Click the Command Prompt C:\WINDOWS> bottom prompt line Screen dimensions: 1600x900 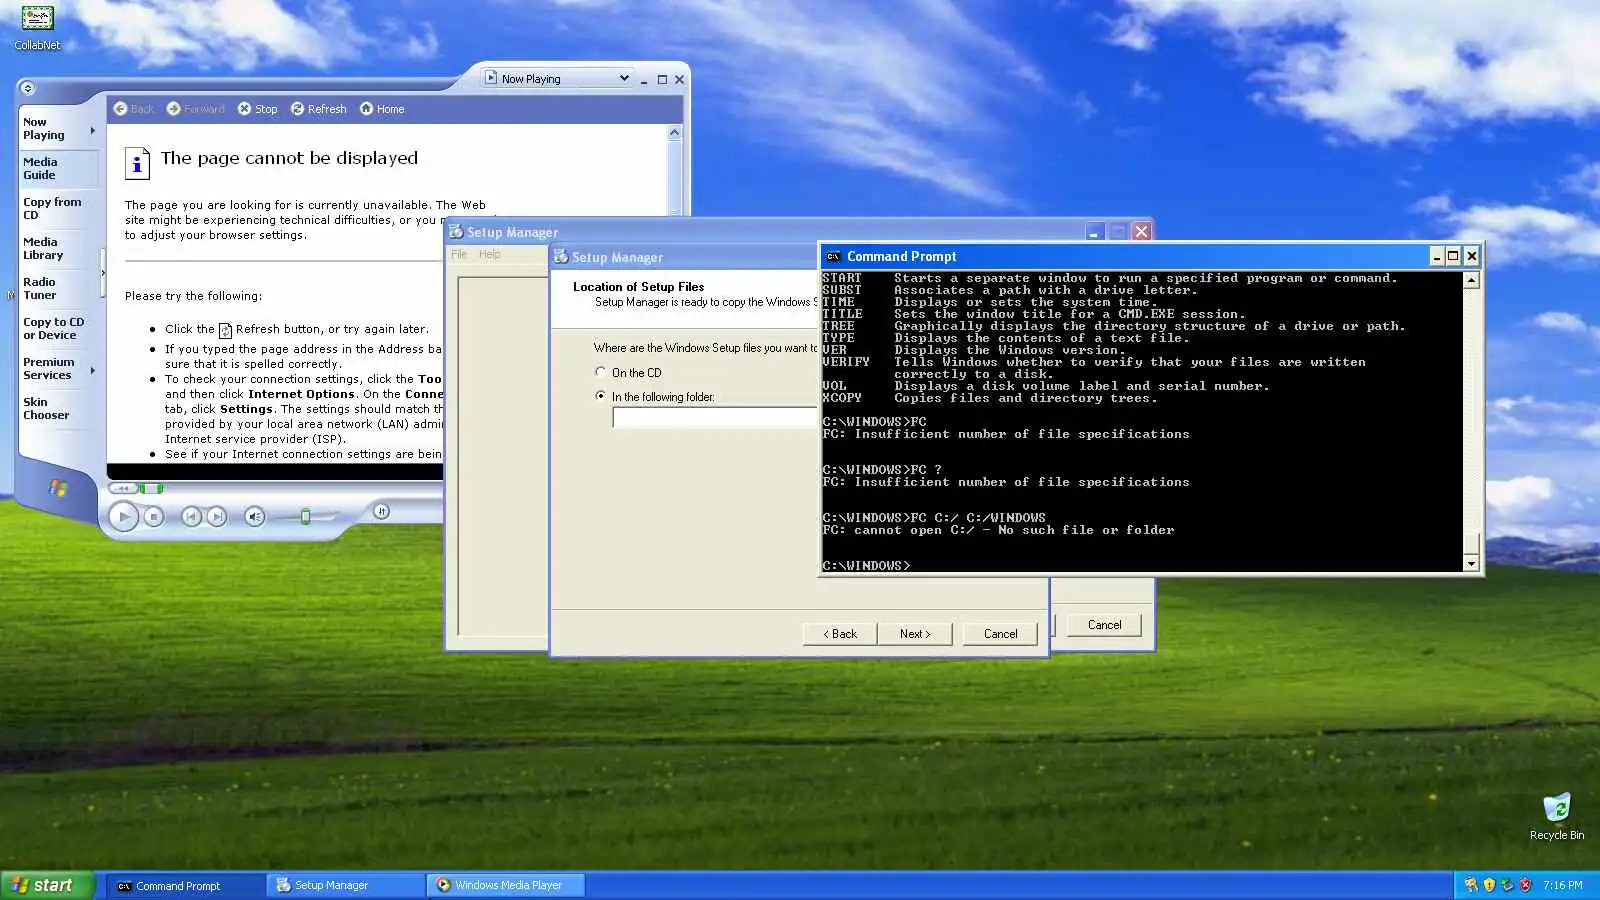point(866,566)
